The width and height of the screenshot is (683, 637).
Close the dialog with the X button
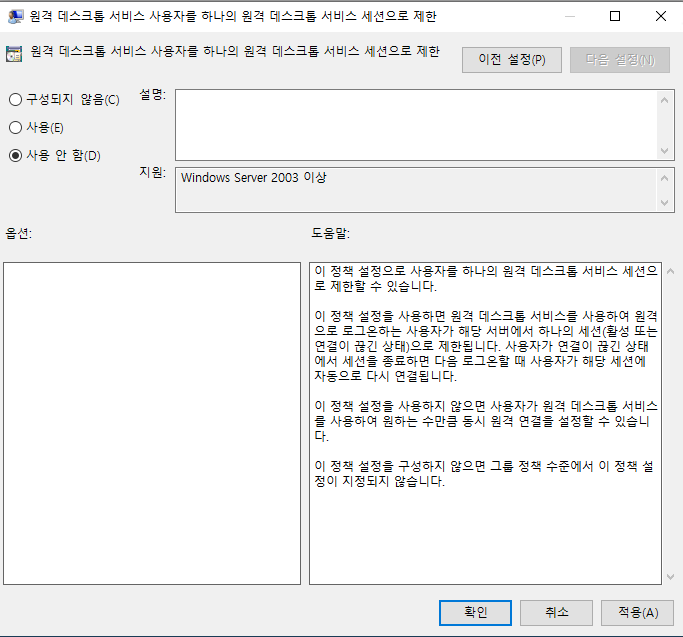(x=660, y=17)
